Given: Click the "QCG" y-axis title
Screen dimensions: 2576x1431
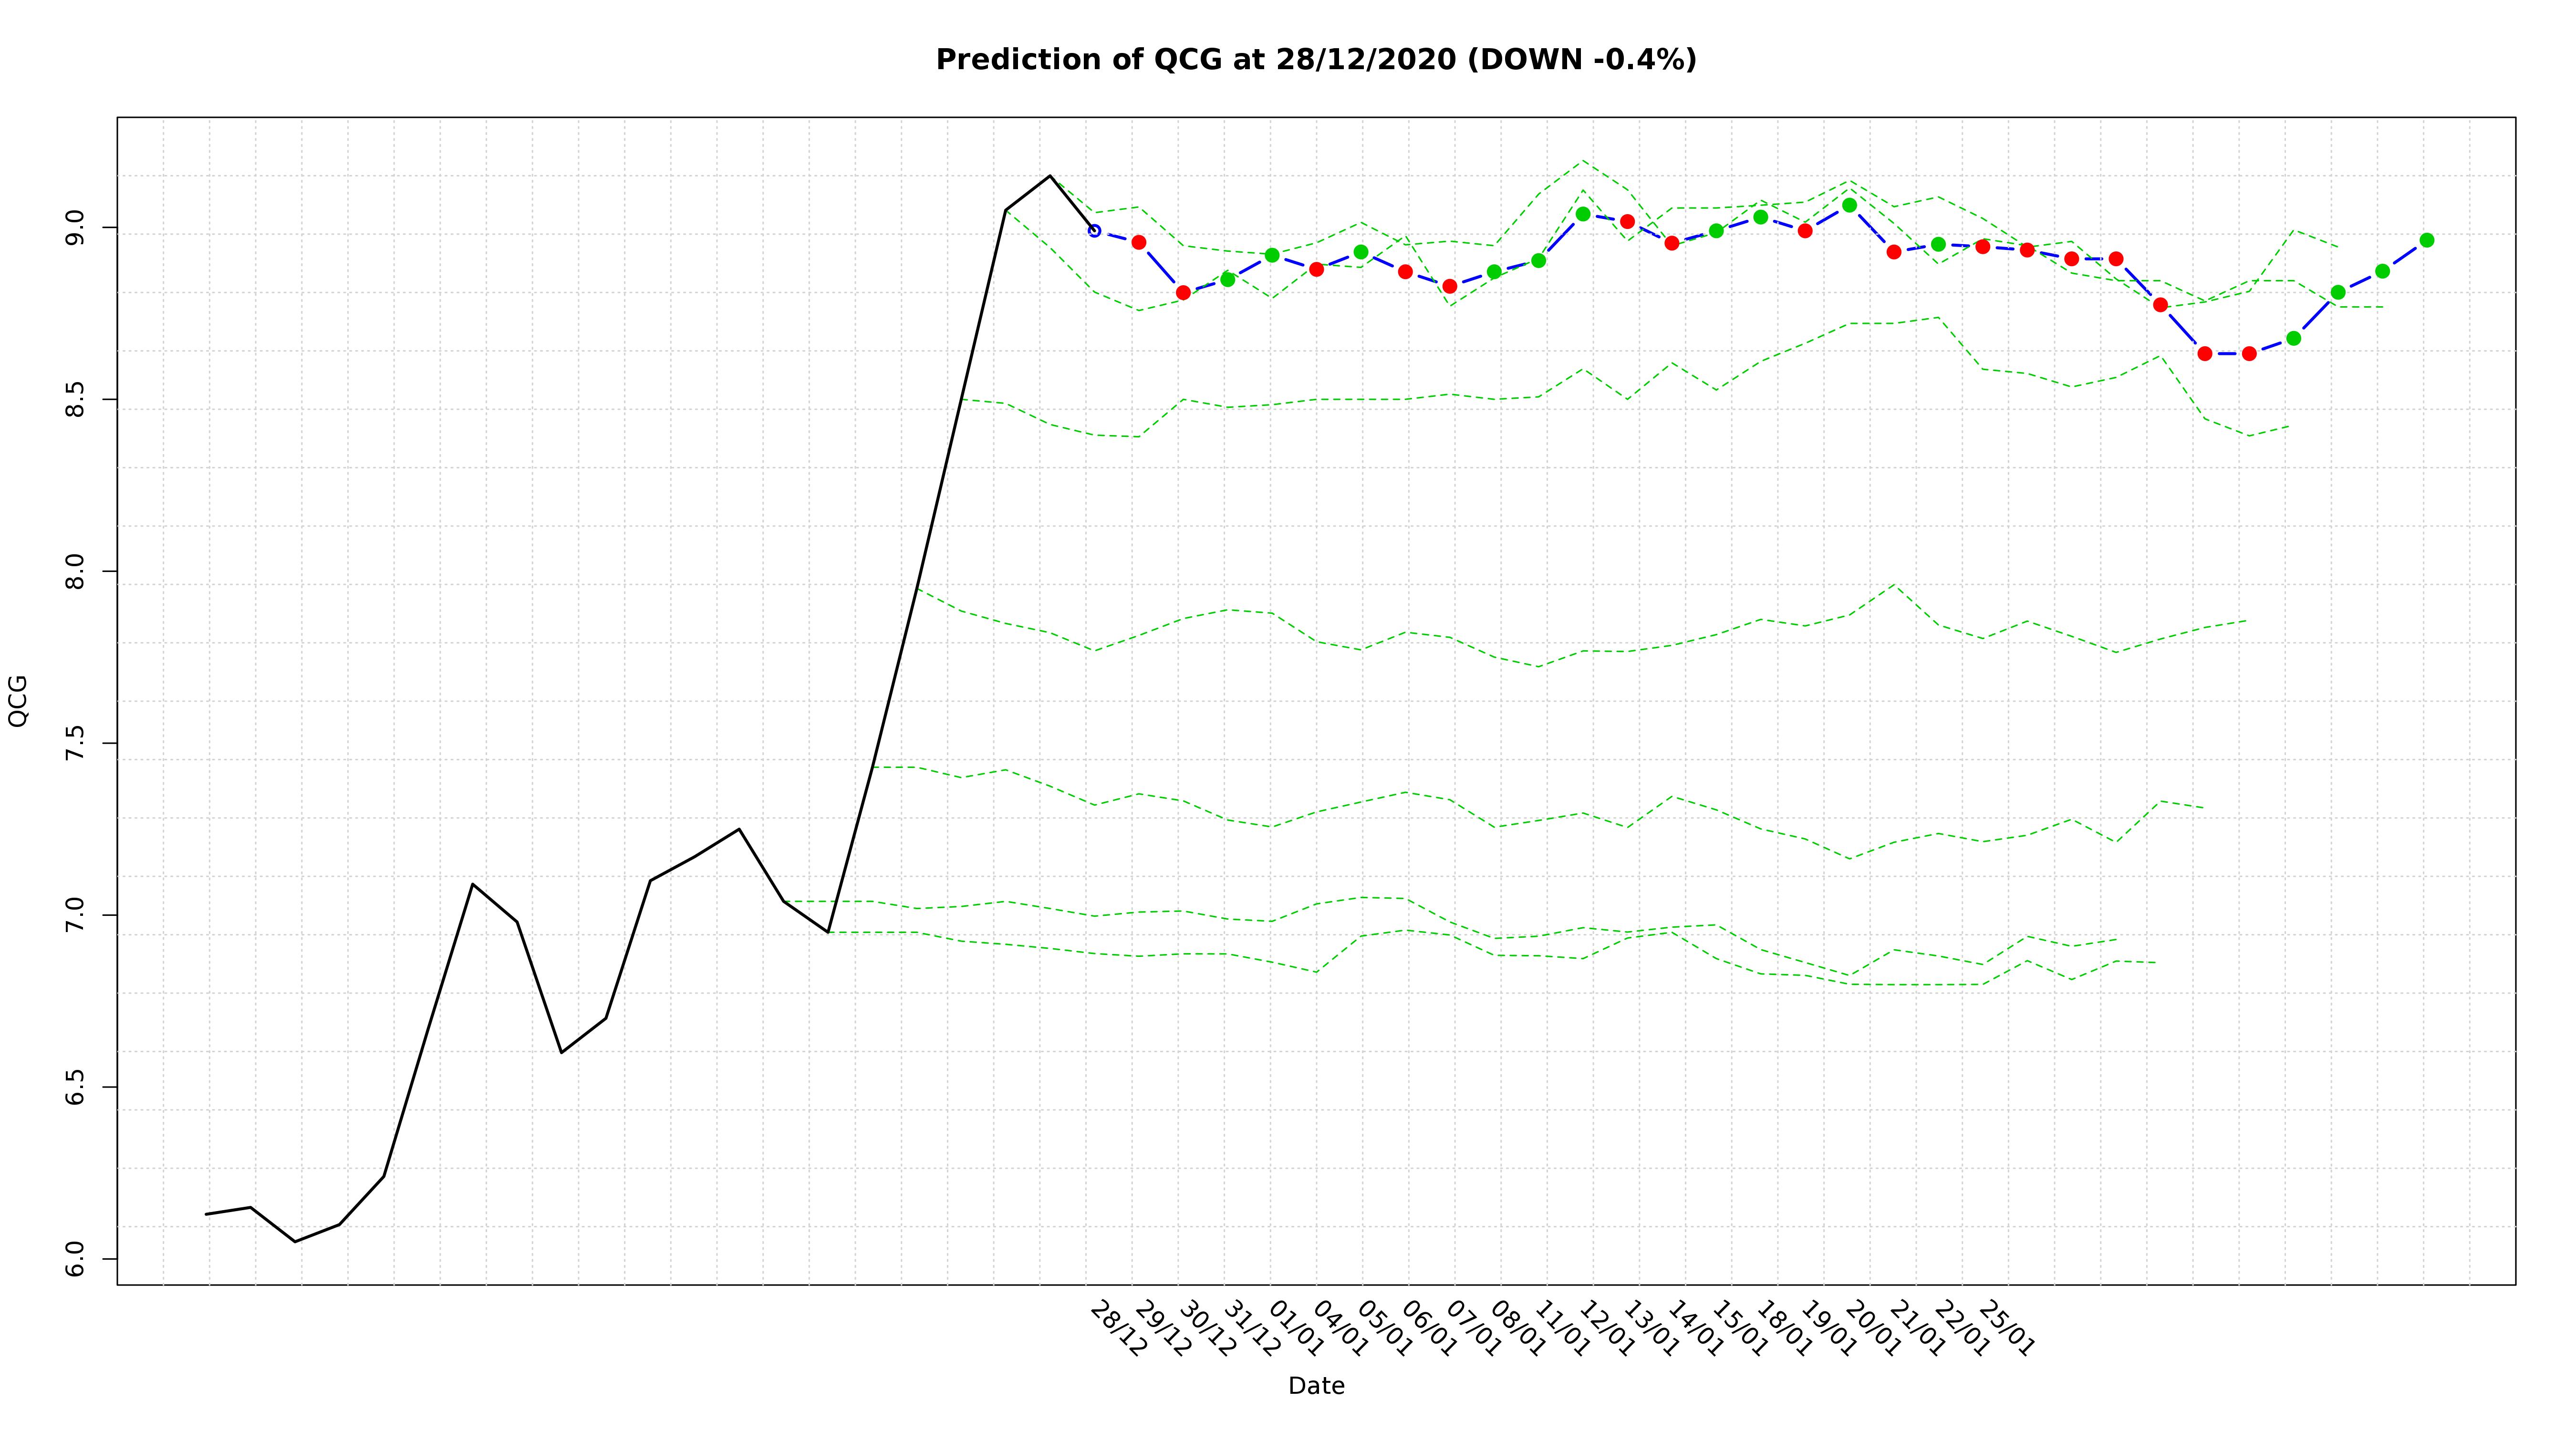Looking at the screenshot, I should pos(18,701).
